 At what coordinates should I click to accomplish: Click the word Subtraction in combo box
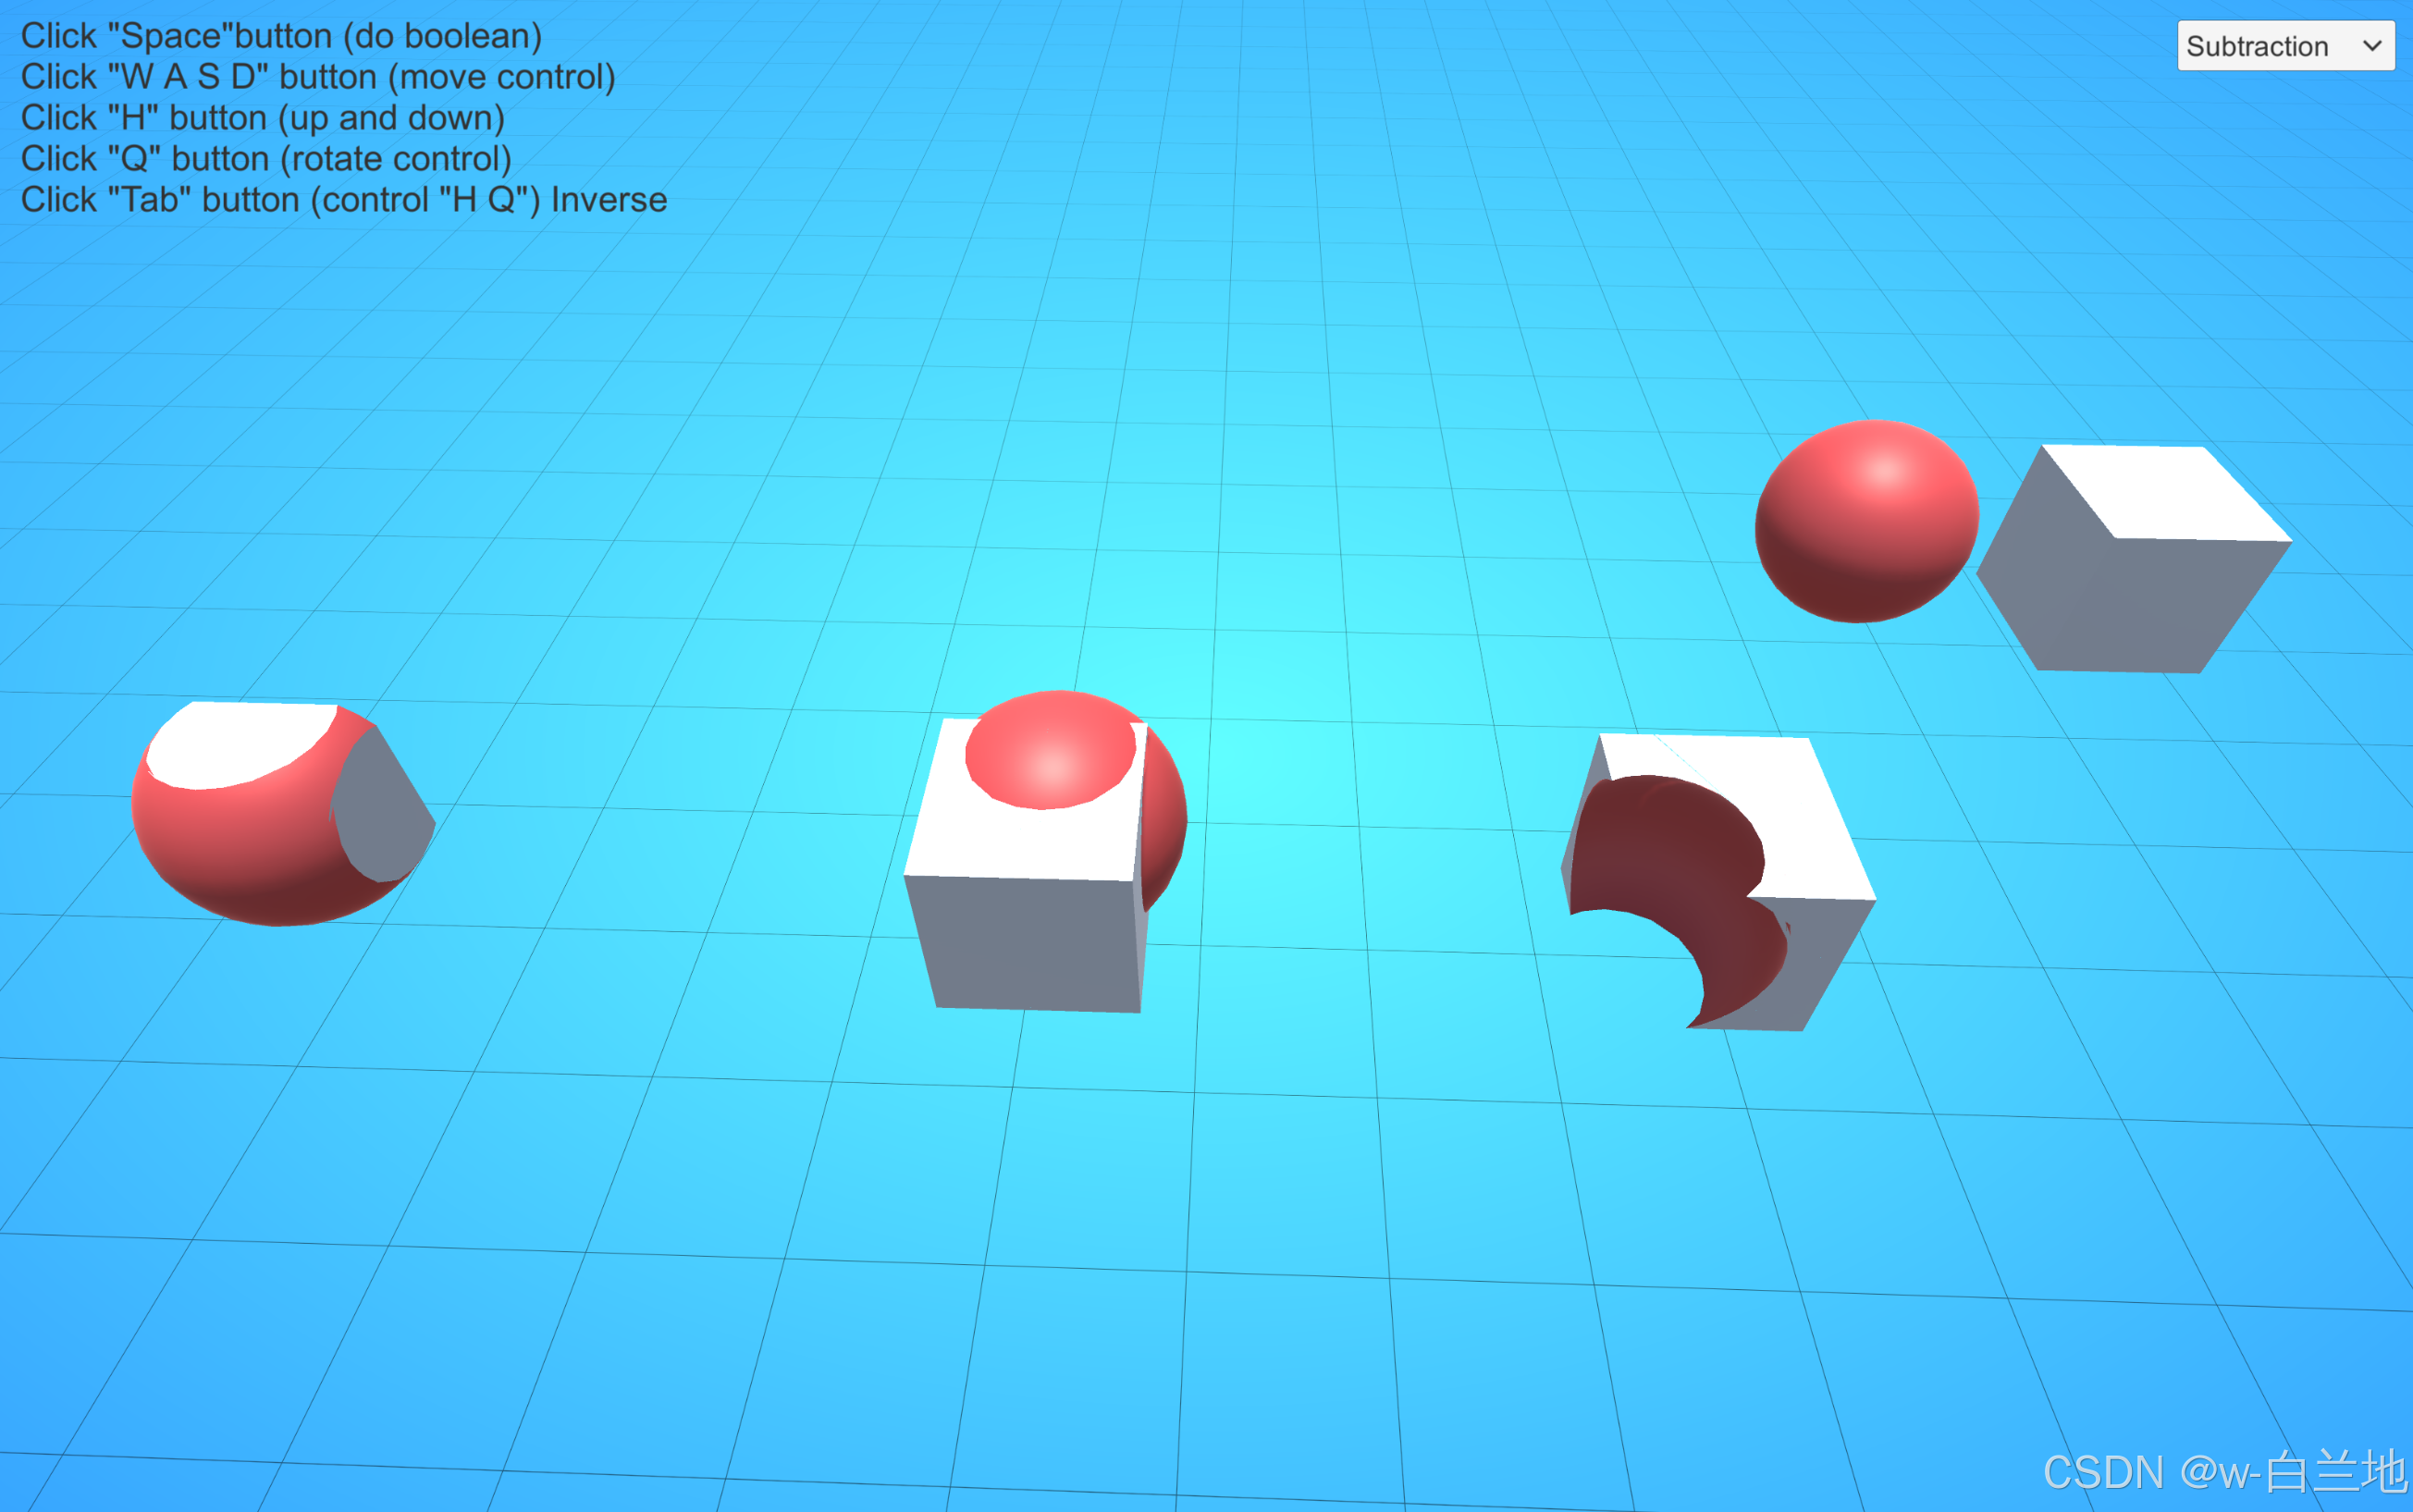(x=2256, y=46)
